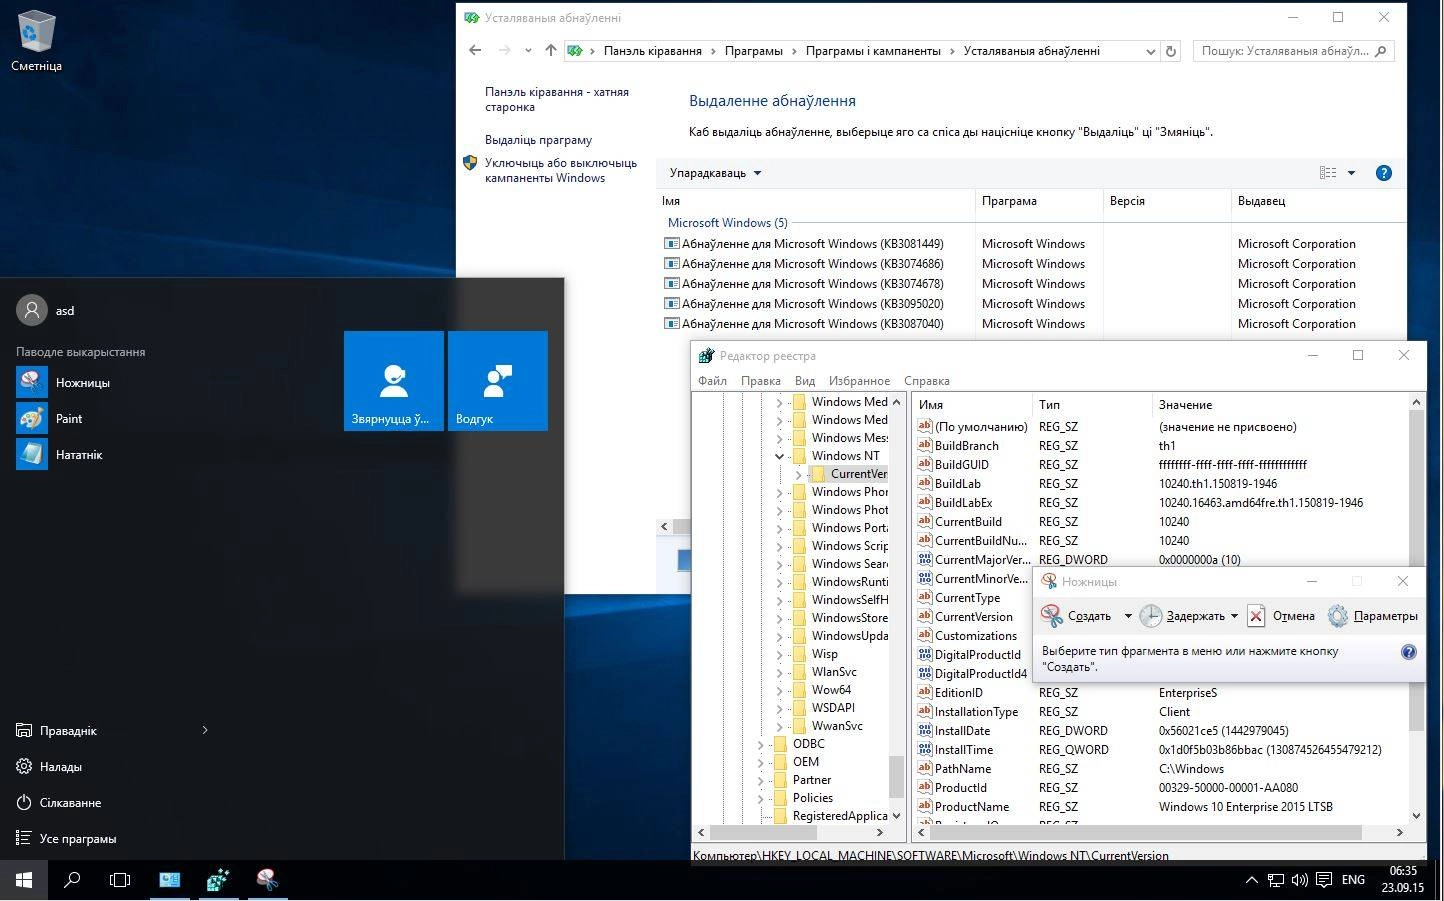Open Task View in taskbar
Screen dimensions: 1444x901
pos(120,880)
